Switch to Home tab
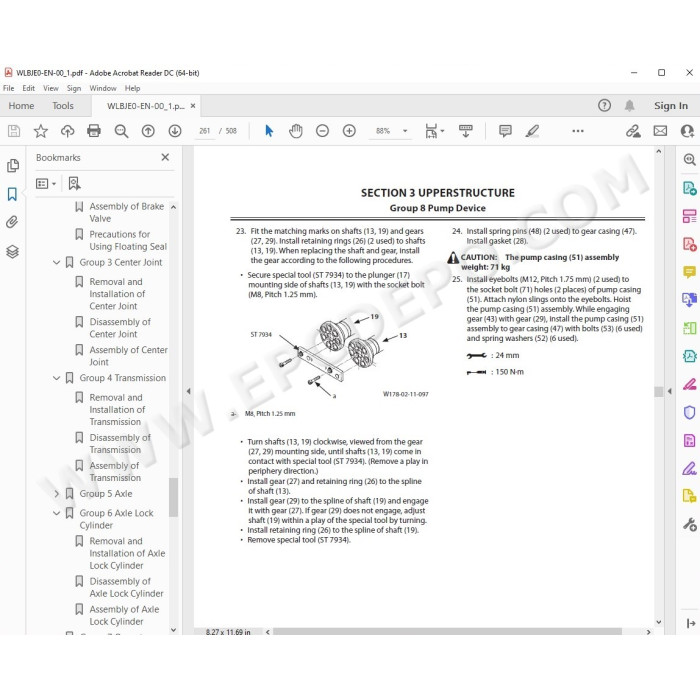 point(21,106)
